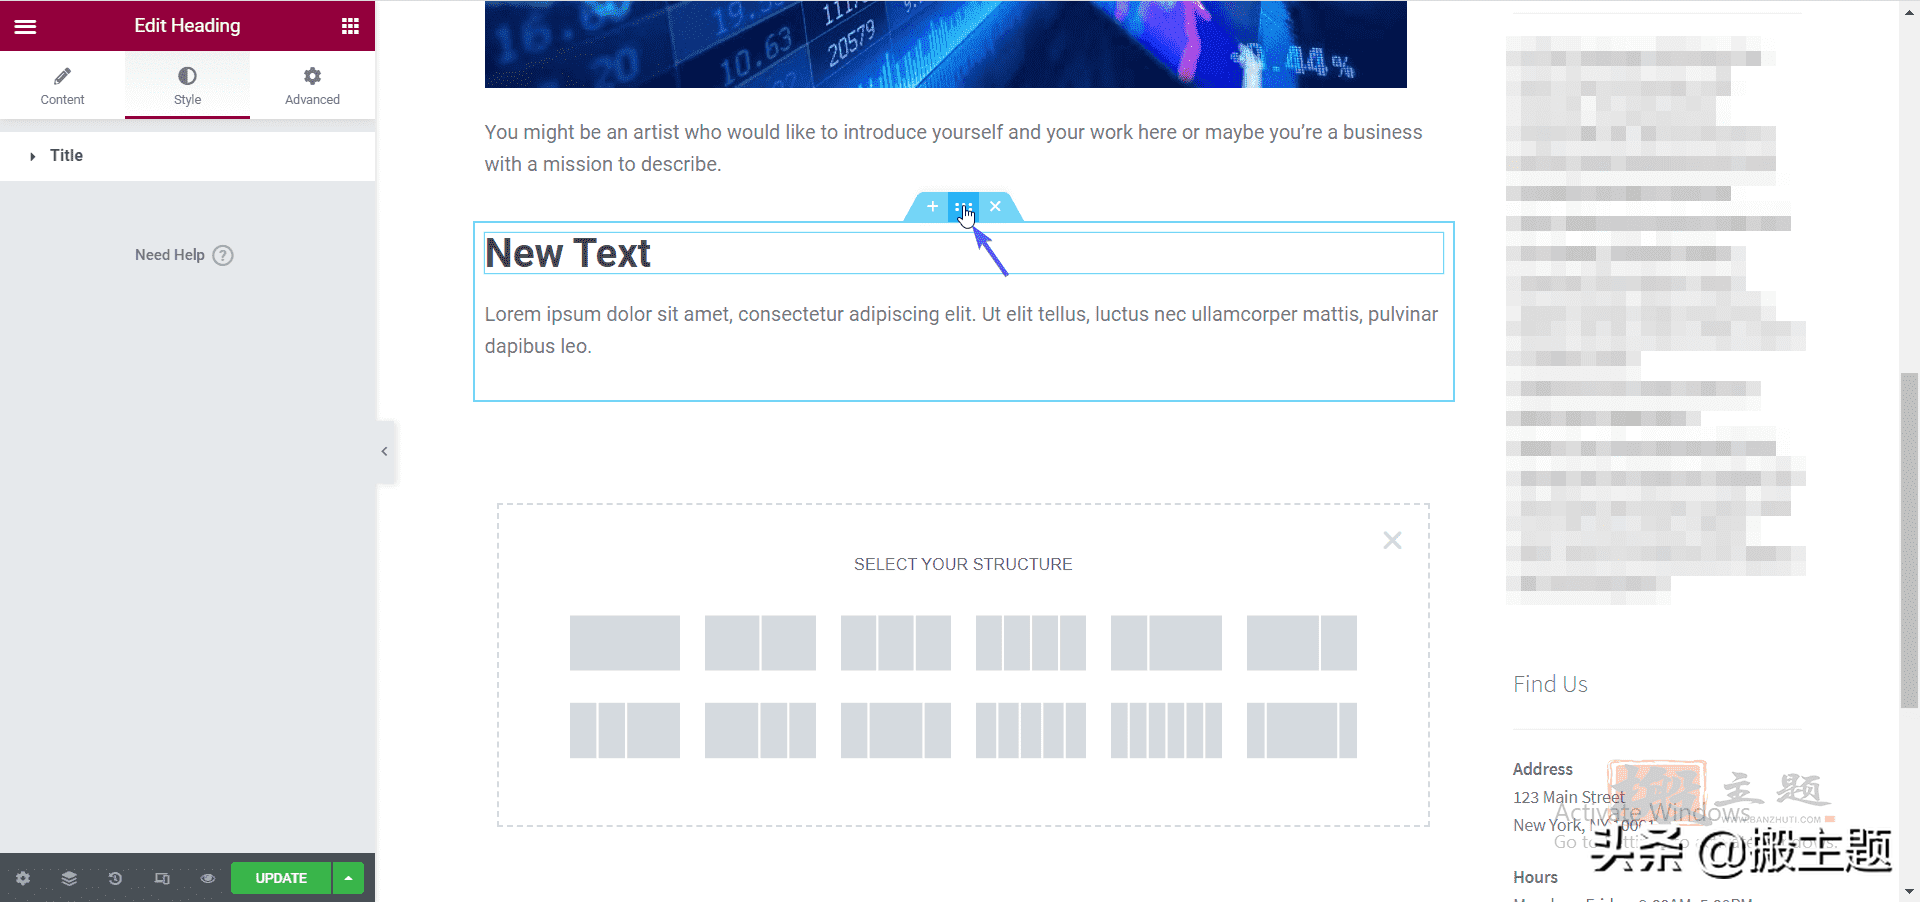
Task: Choose the narrow-wide-narrow wide-center structure in bottom row end
Action: coord(1302,730)
